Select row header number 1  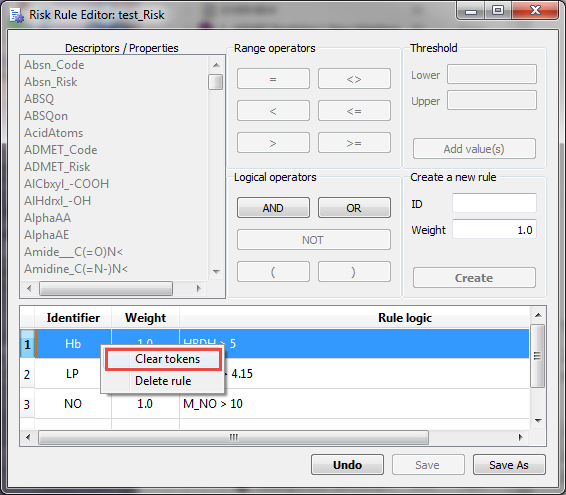pos(27,344)
